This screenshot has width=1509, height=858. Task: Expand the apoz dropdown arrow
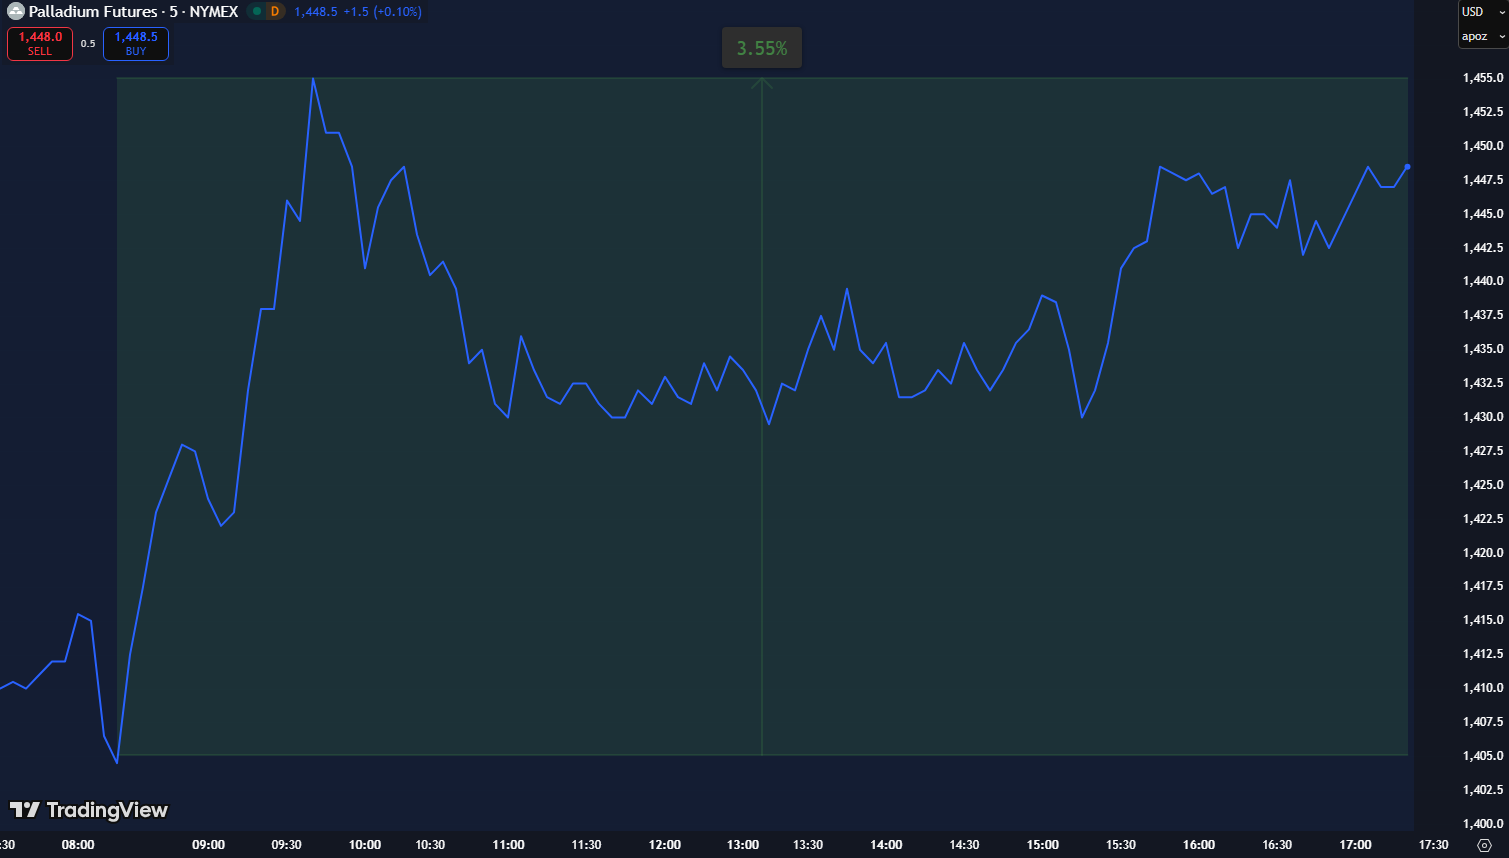tap(1501, 37)
